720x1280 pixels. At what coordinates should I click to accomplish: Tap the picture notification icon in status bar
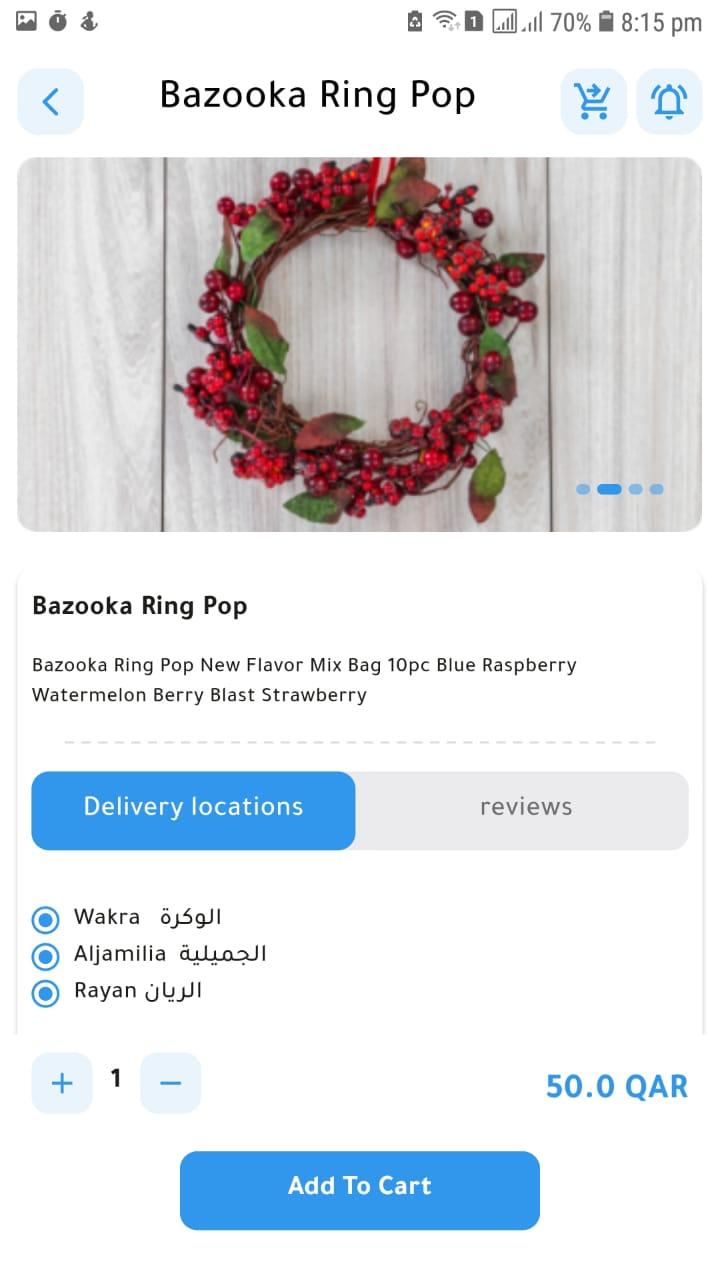pos(26,20)
